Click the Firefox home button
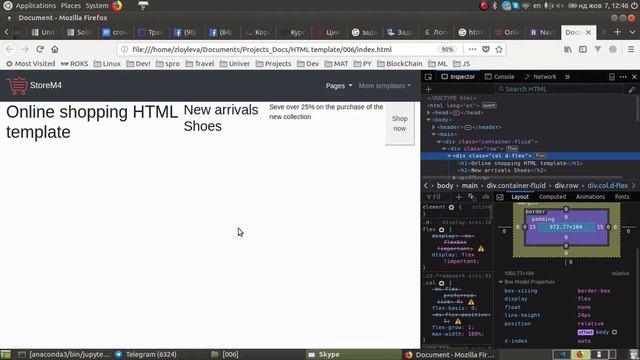640x360 pixels. pos(55,49)
